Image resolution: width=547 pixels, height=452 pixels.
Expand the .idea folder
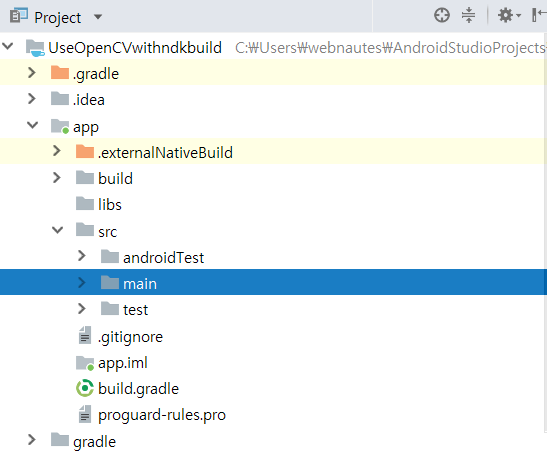click(32, 99)
